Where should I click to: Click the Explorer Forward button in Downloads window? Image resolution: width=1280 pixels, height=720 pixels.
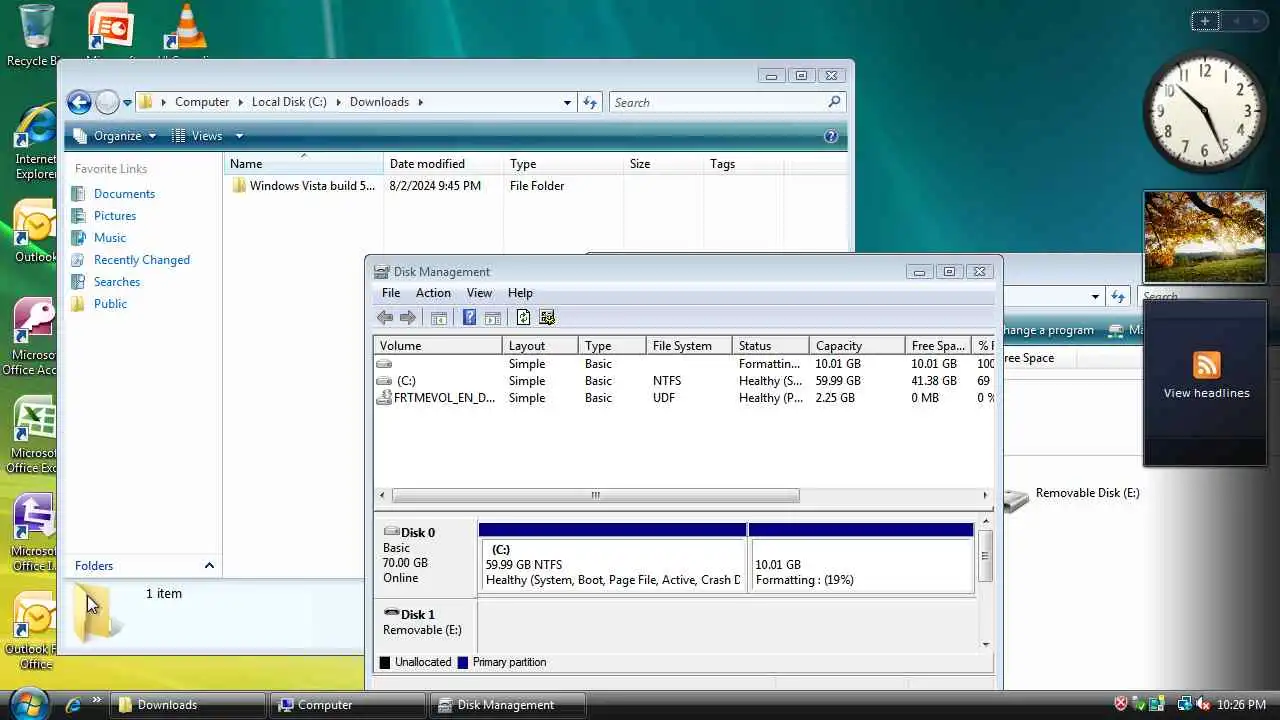tap(107, 102)
